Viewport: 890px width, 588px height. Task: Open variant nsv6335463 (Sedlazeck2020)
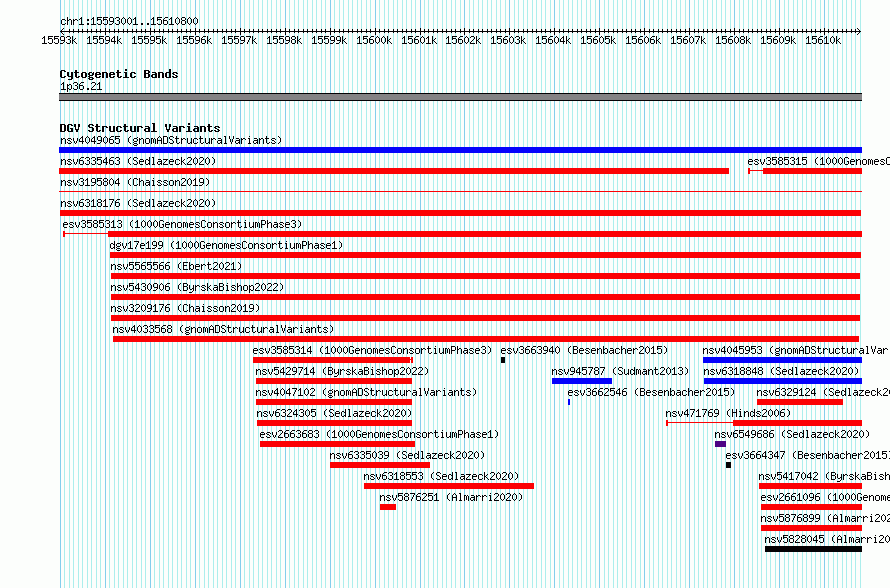click(x=138, y=161)
